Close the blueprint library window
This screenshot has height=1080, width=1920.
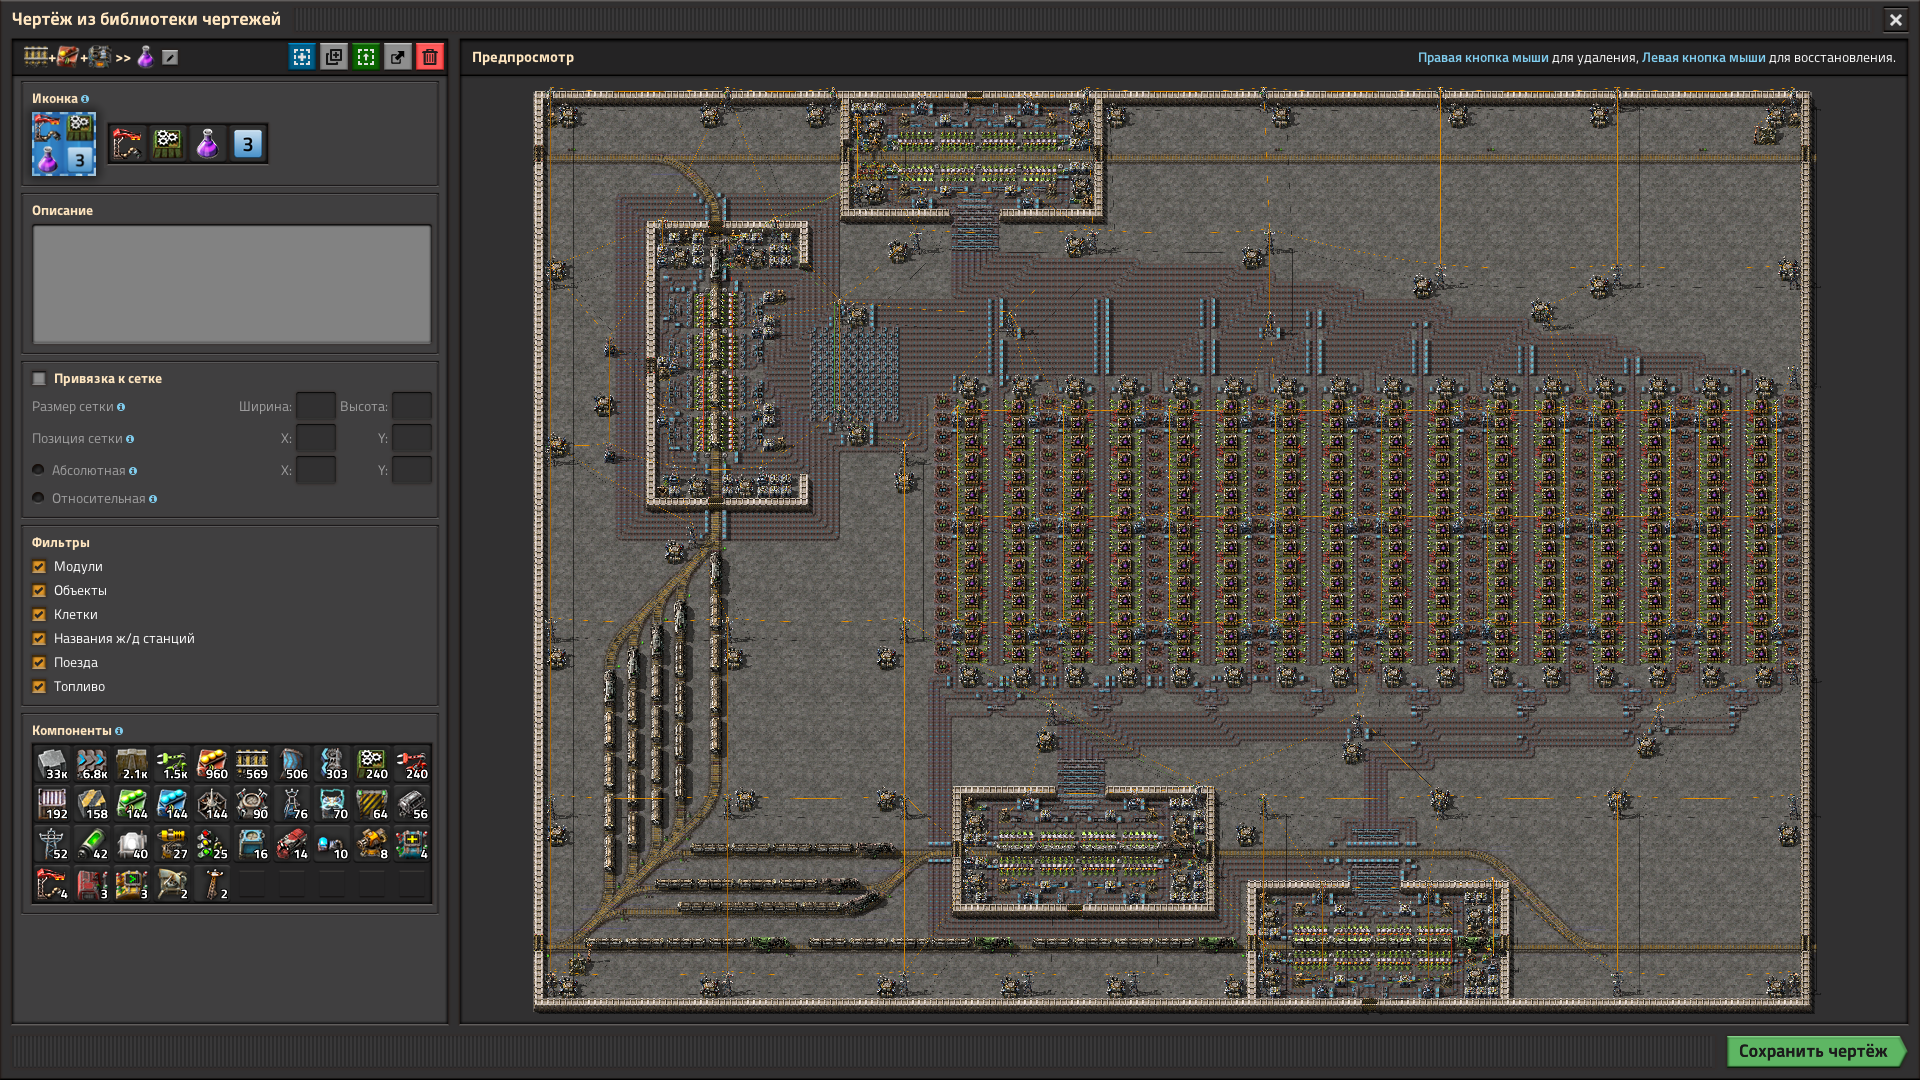(x=1895, y=19)
